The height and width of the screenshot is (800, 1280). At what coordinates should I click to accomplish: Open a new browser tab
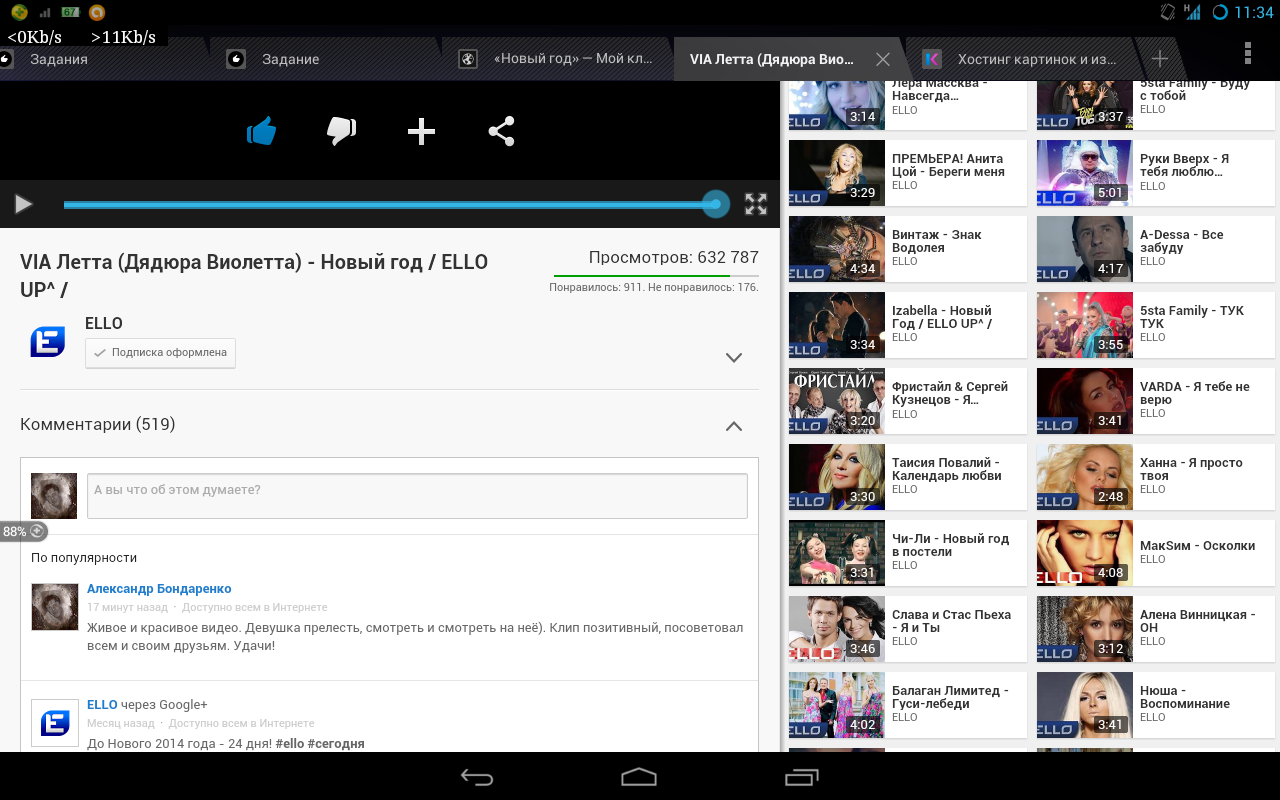click(x=1160, y=58)
